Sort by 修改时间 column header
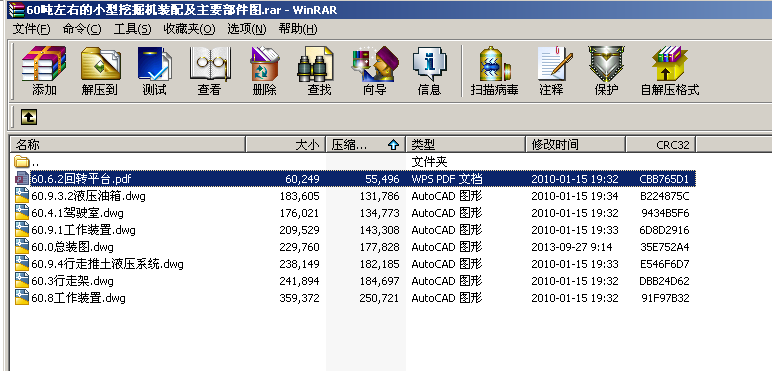The image size is (772, 371). coord(576,144)
